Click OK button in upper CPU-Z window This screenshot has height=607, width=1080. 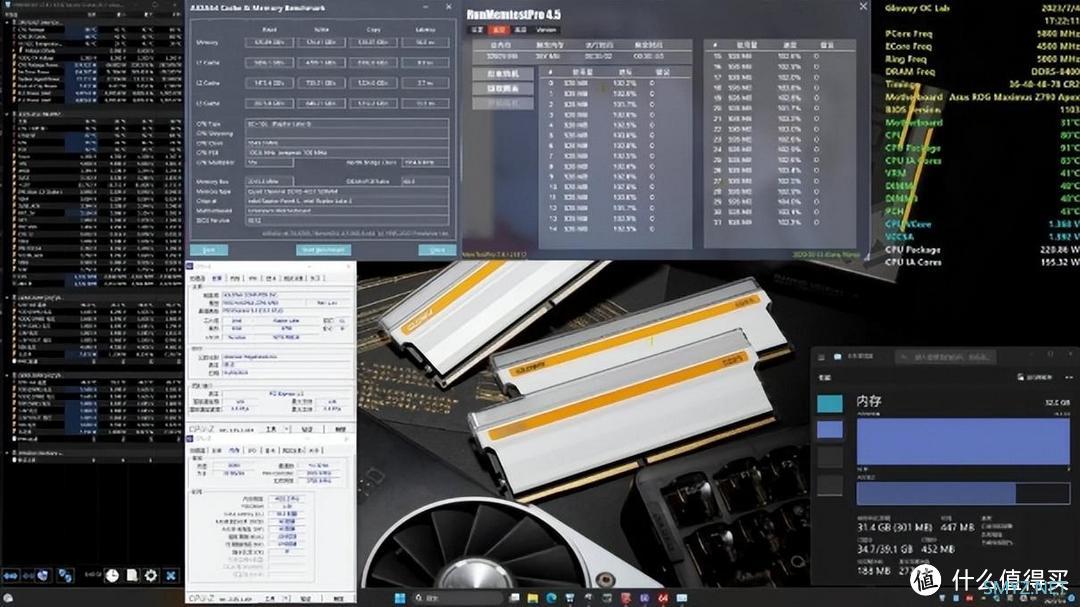tap(340, 429)
